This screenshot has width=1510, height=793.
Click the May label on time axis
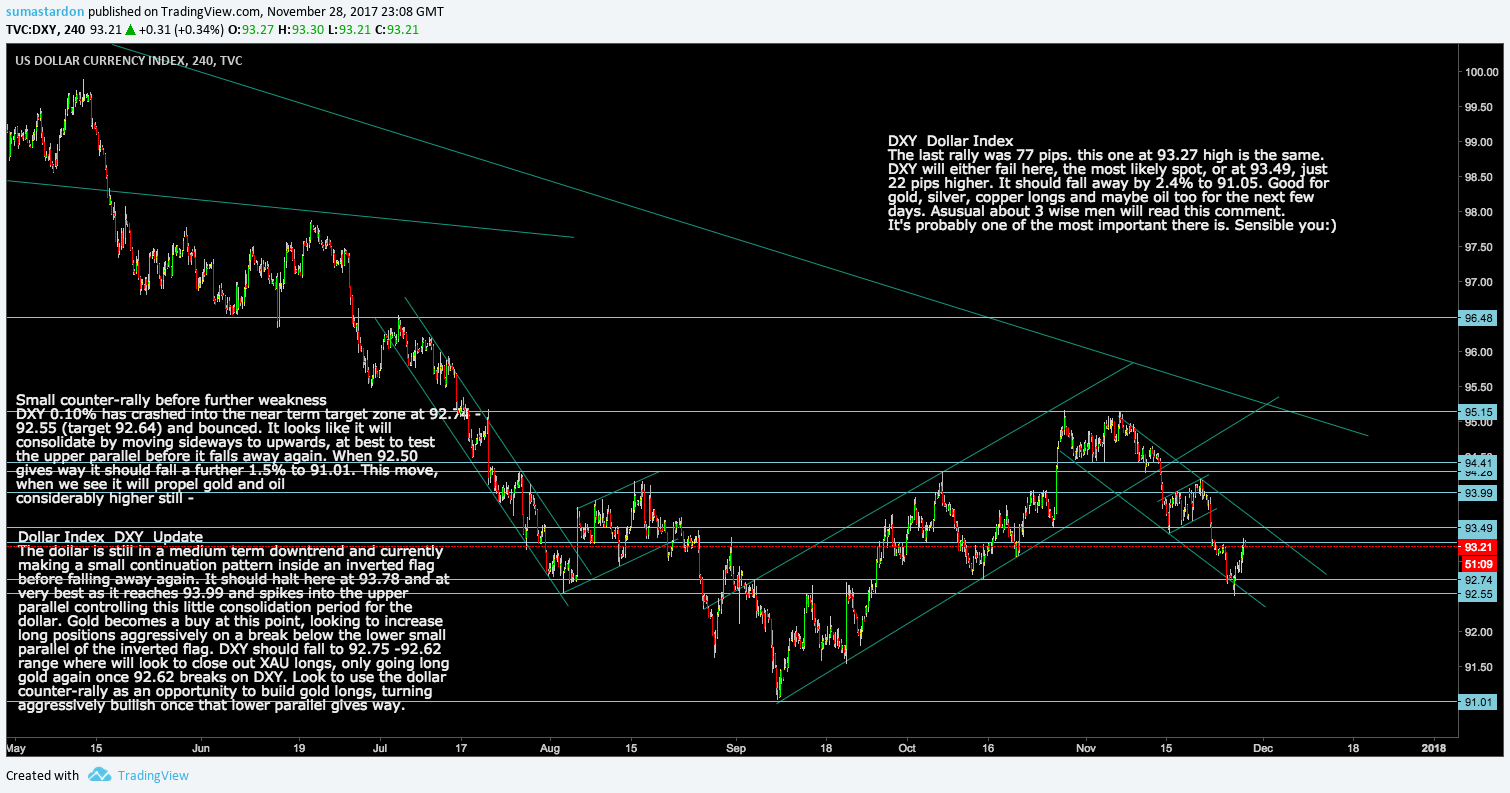click(x=14, y=747)
